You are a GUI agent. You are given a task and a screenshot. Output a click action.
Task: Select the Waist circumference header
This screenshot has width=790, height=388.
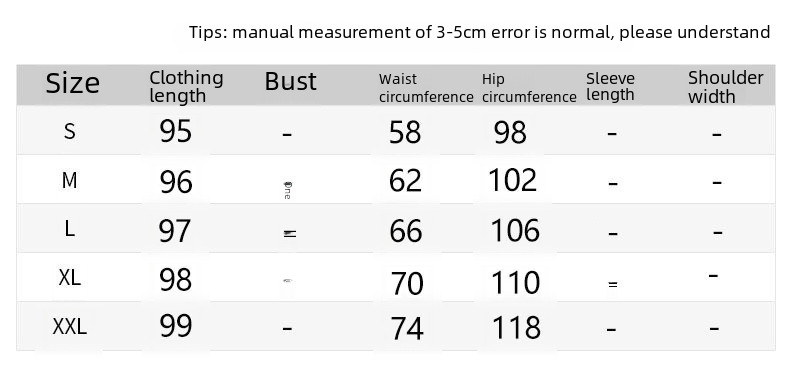click(426, 88)
